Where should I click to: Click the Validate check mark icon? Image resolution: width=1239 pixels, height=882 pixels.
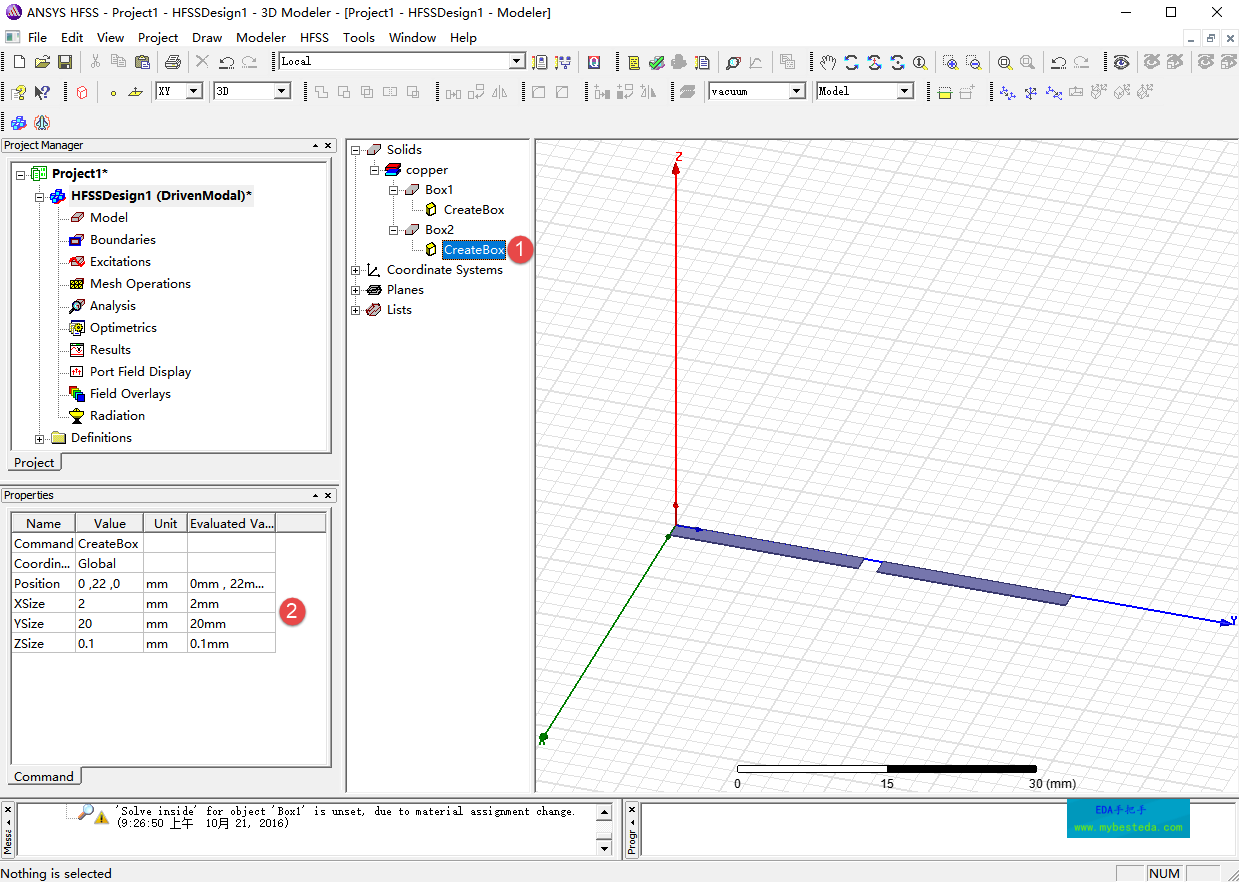(656, 62)
